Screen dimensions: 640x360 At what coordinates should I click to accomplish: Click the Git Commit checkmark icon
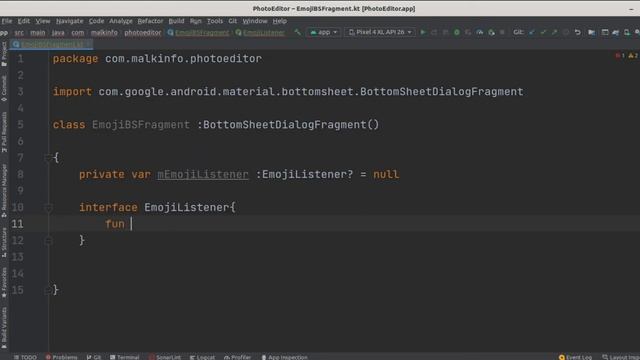coord(543,32)
